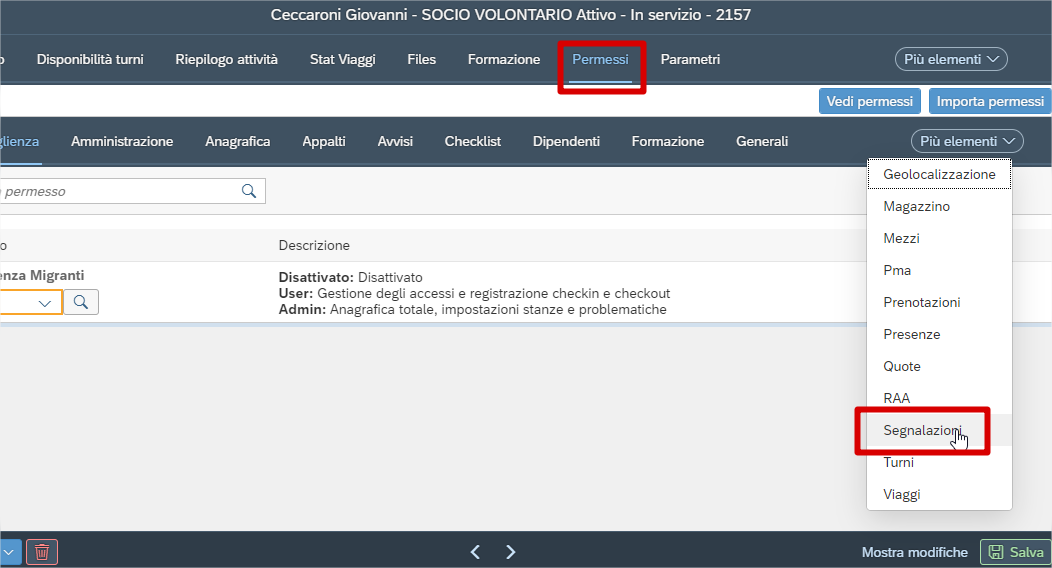The image size is (1052, 568).
Task: Go to previous record with left chevron
Action: (x=475, y=552)
